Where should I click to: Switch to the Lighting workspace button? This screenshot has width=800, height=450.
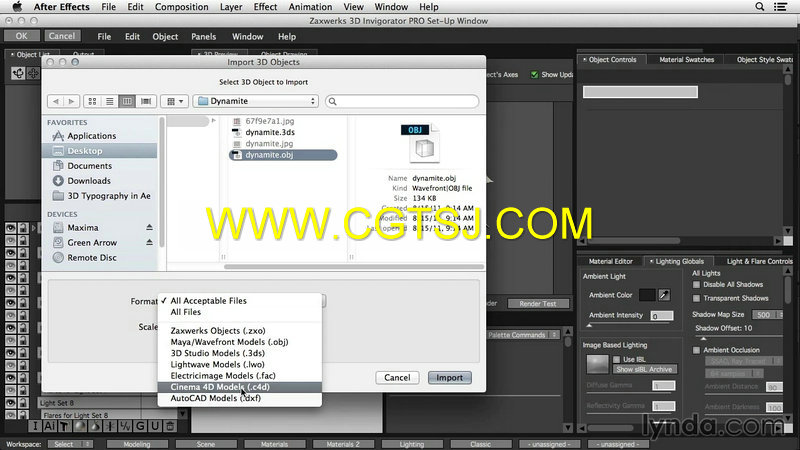pos(412,444)
